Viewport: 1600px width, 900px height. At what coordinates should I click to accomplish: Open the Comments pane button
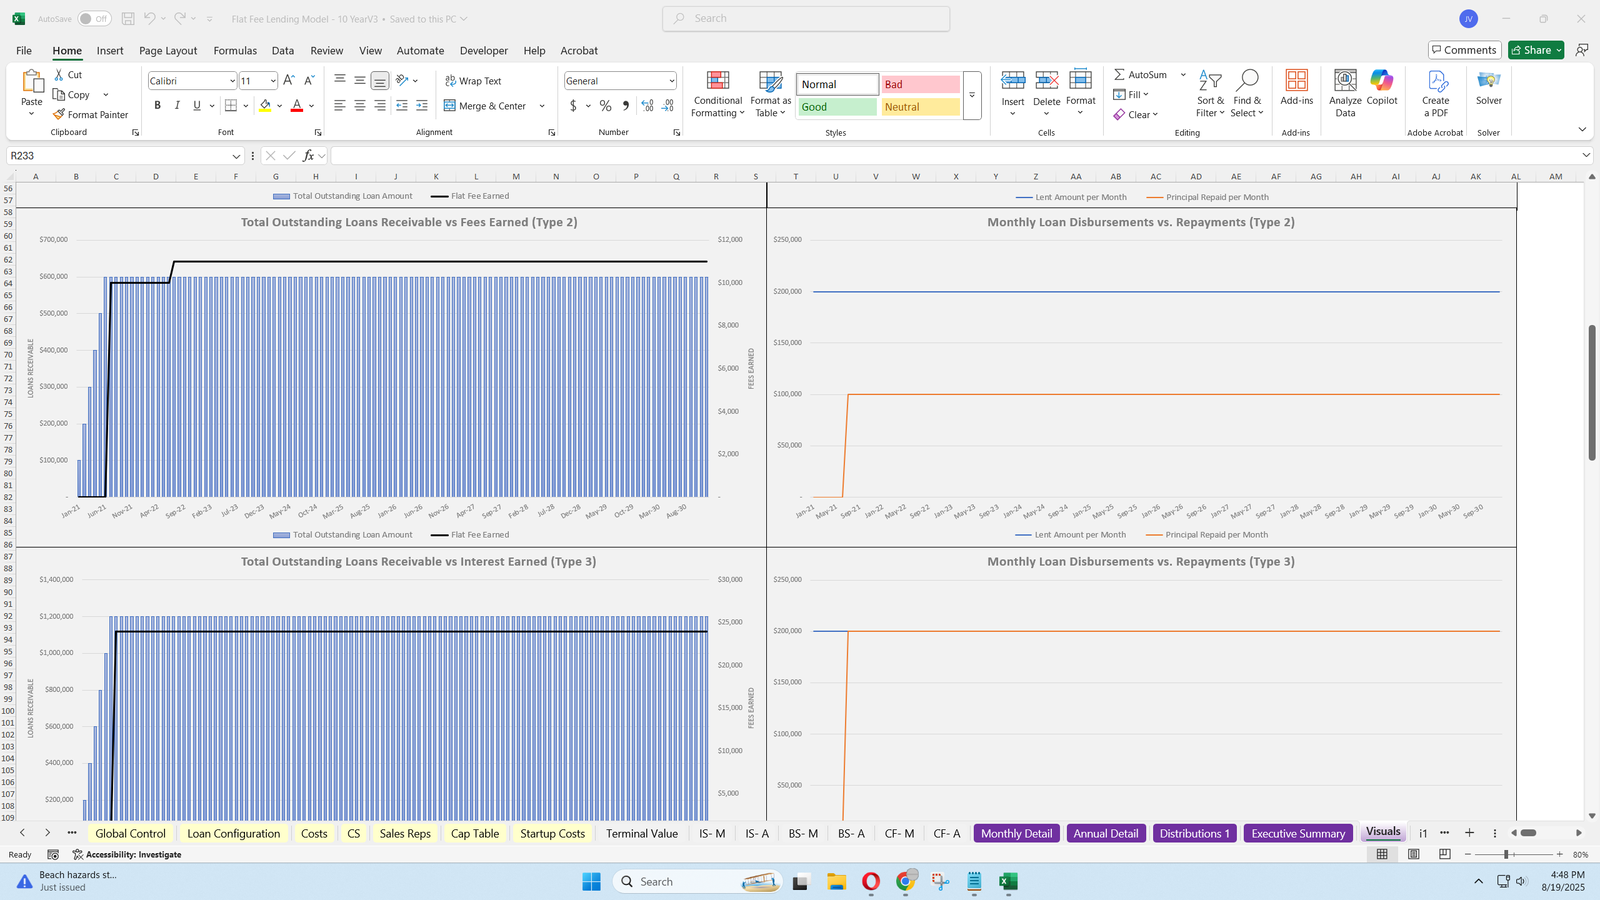pyautogui.click(x=1463, y=50)
